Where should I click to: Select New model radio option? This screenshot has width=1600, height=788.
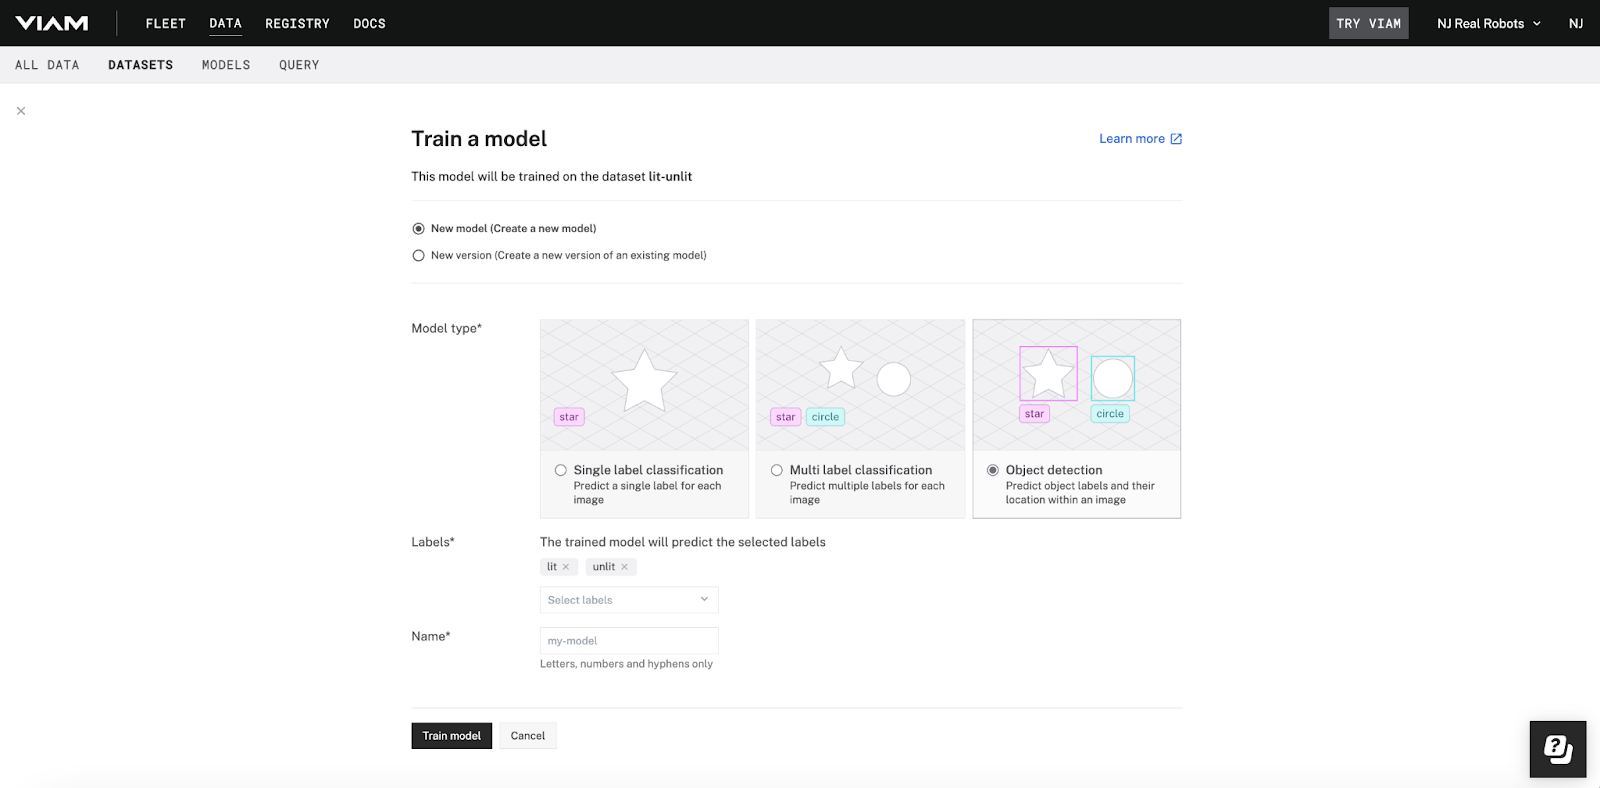419,229
